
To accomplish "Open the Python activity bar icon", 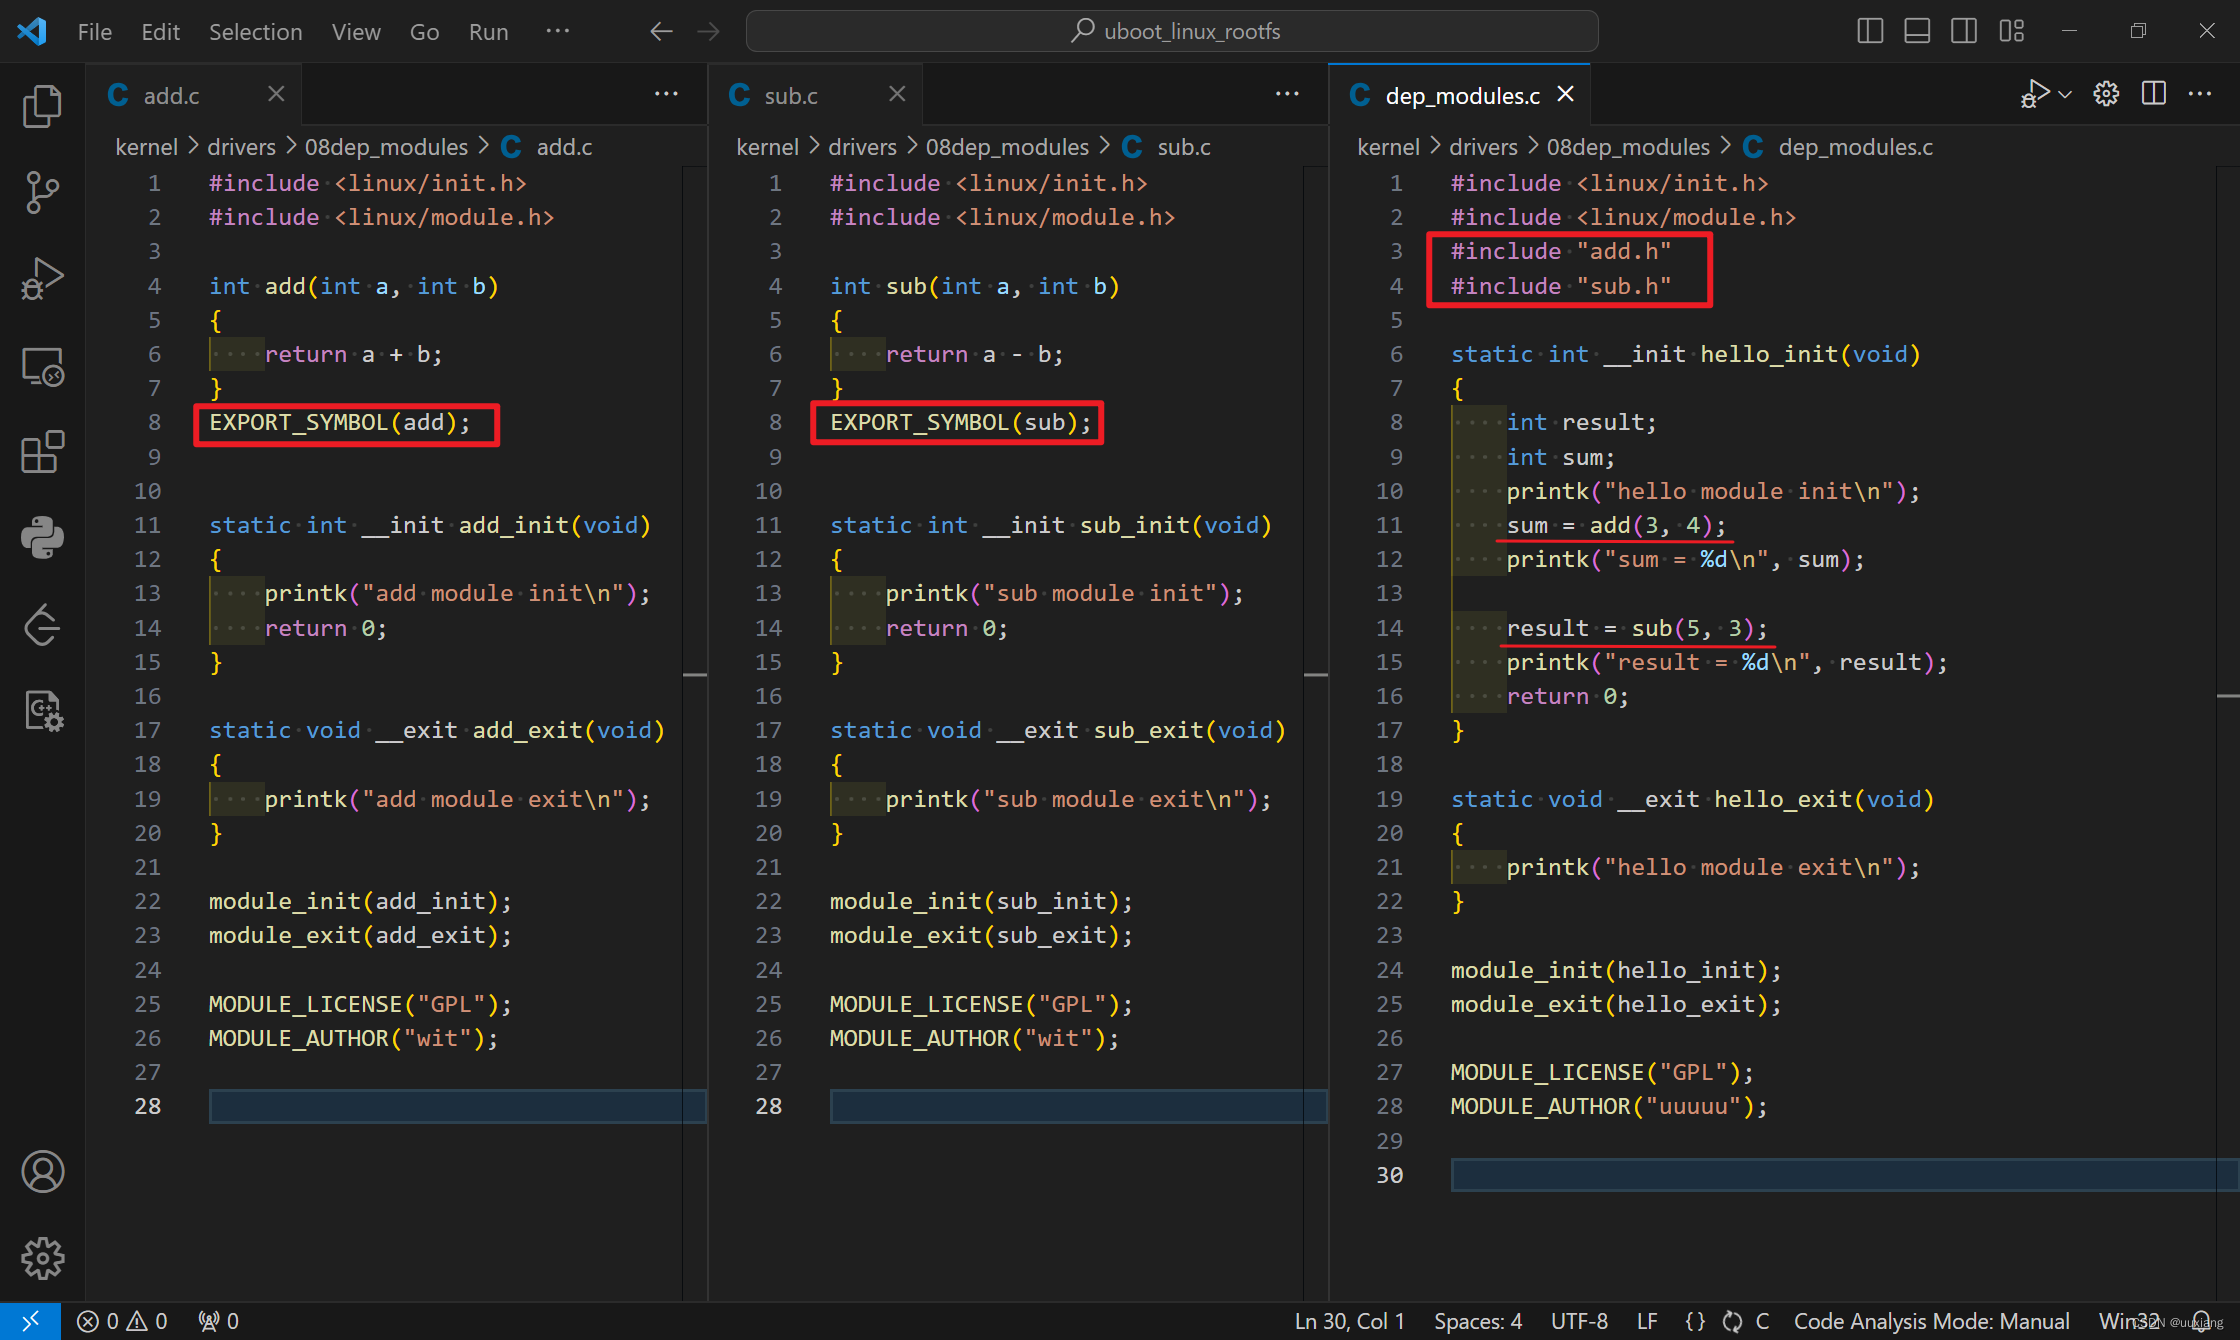I will click(x=42, y=538).
